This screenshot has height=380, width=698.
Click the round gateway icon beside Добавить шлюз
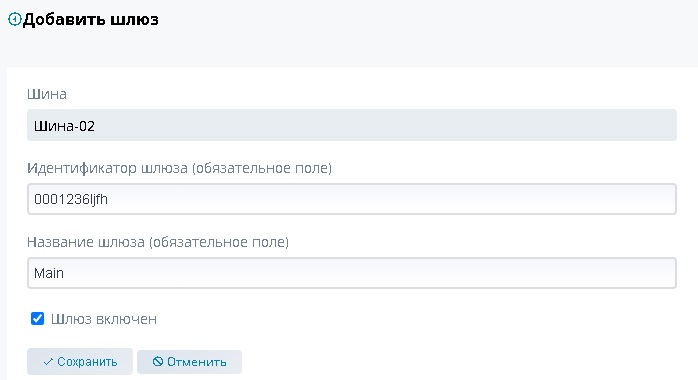[15, 20]
